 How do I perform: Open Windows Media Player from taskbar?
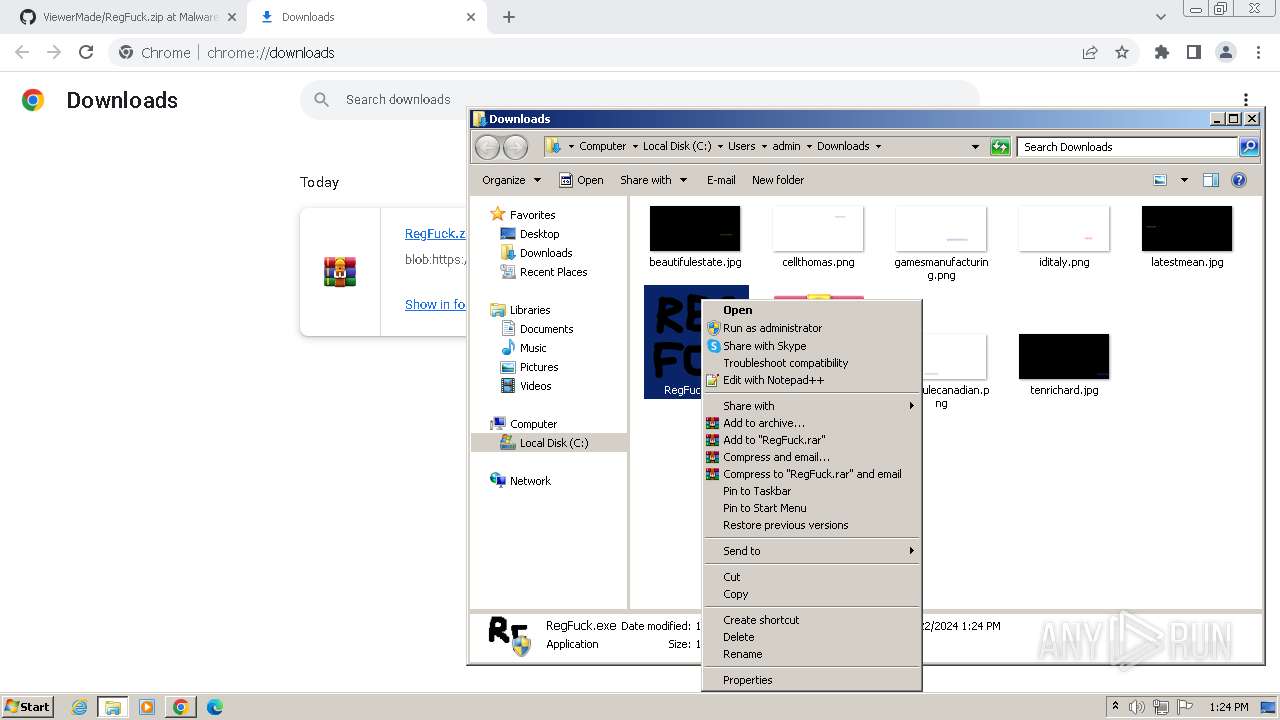point(147,707)
